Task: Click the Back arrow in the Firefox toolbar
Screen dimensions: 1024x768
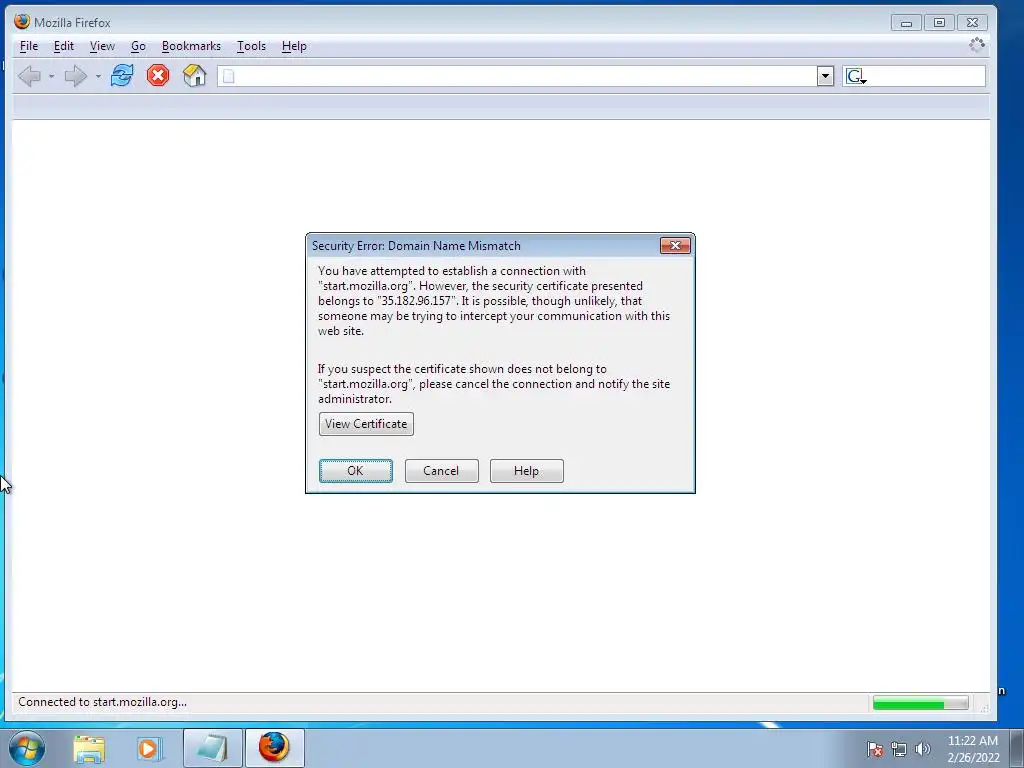Action: [29, 76]
